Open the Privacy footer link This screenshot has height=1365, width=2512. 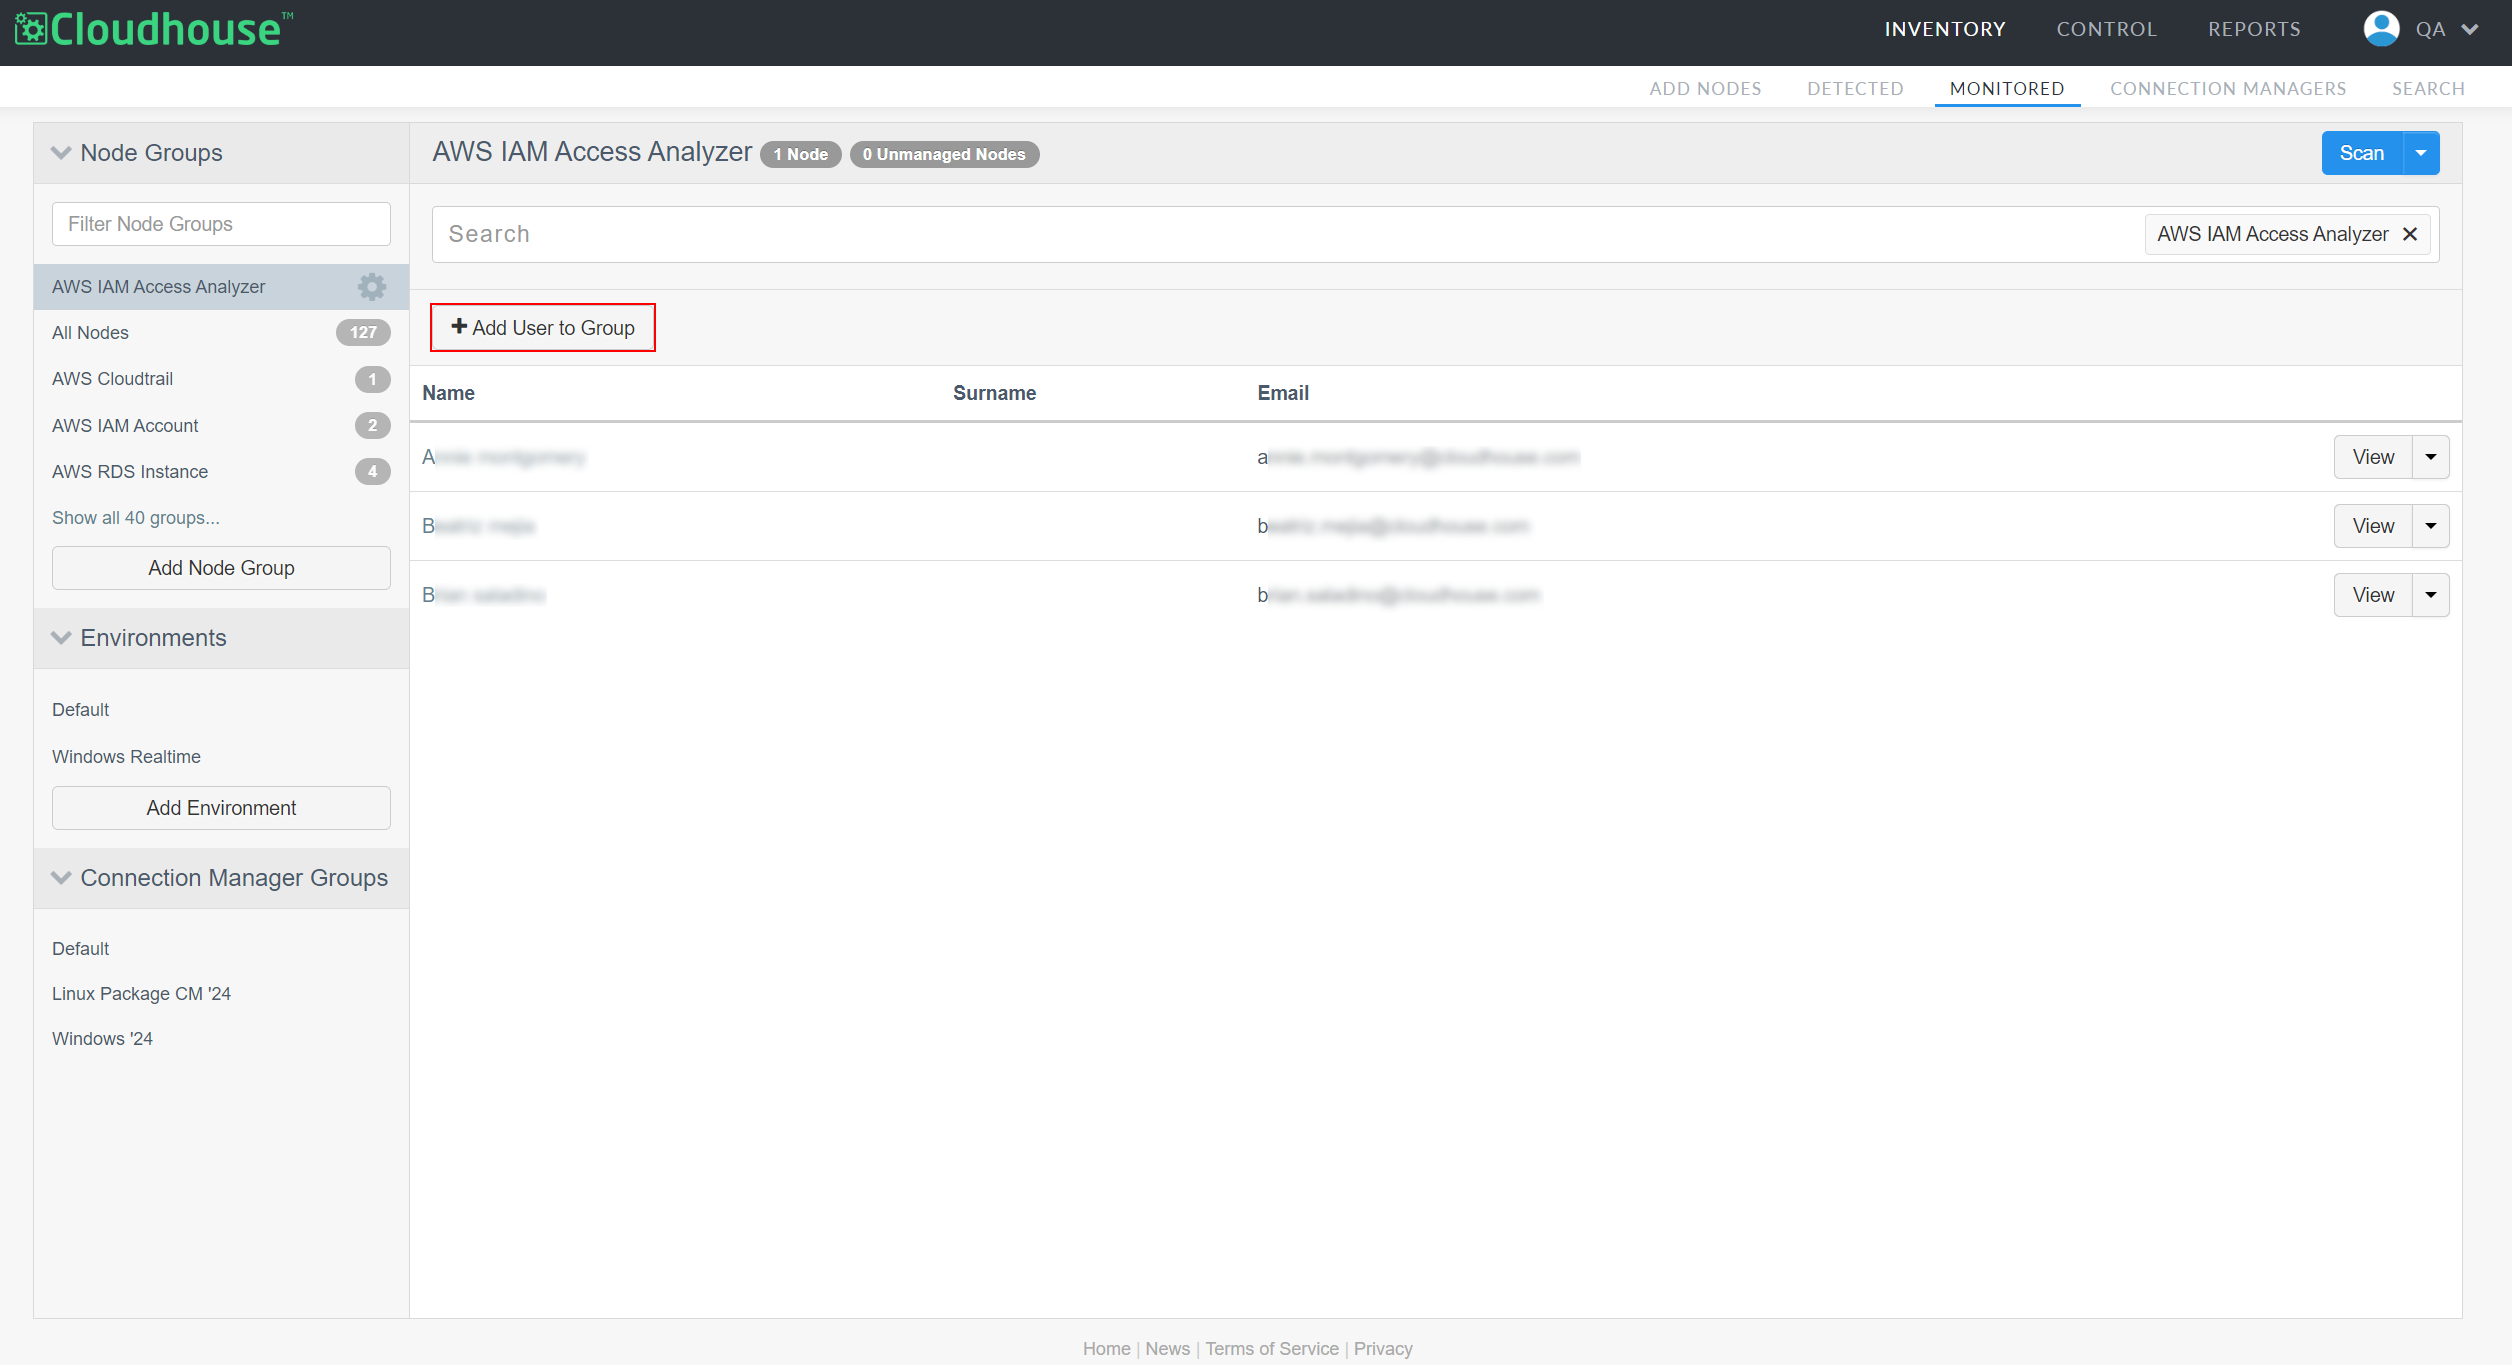click(1383, 1349)
